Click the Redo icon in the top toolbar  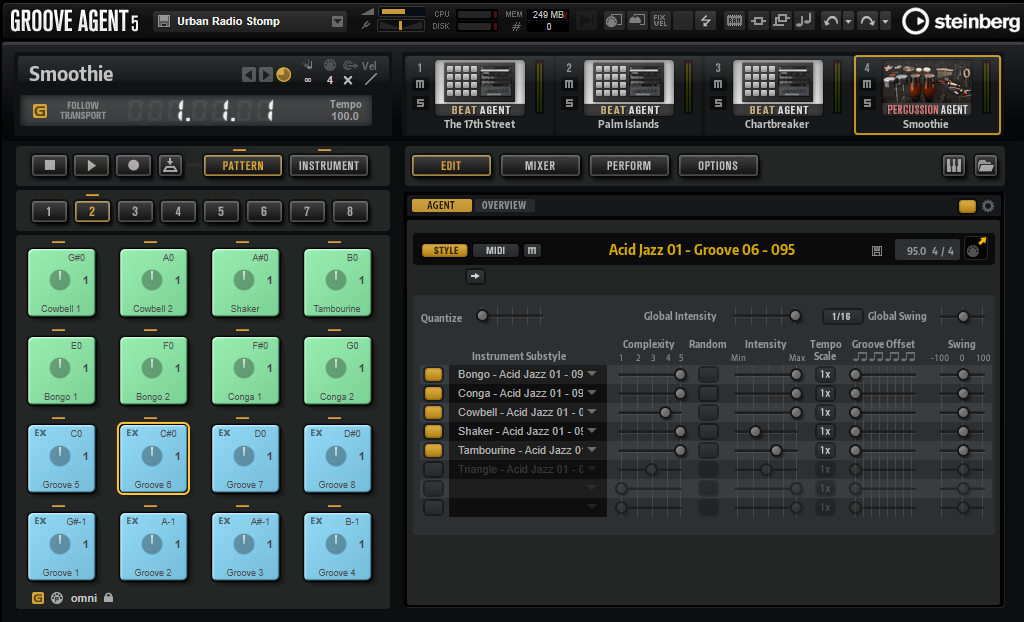(867, 19)
